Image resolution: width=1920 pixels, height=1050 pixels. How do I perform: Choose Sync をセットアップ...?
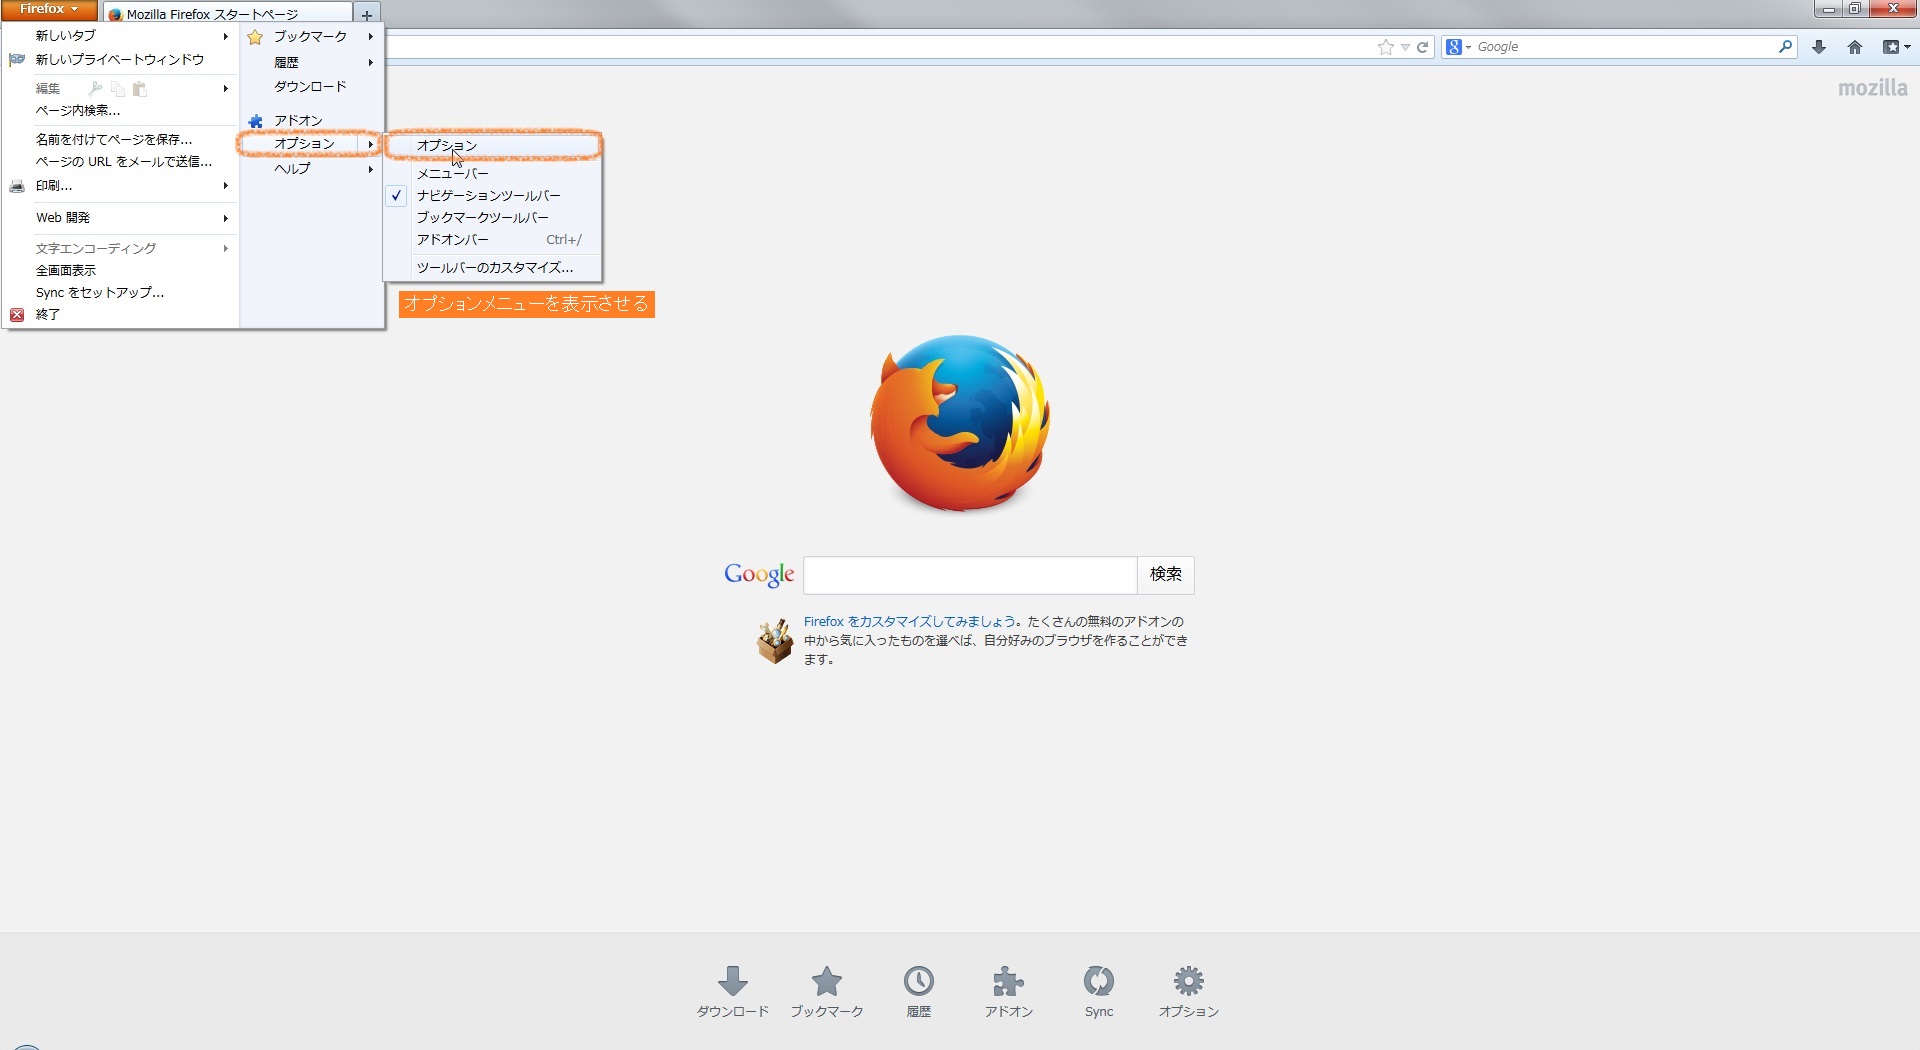[120, 293]
